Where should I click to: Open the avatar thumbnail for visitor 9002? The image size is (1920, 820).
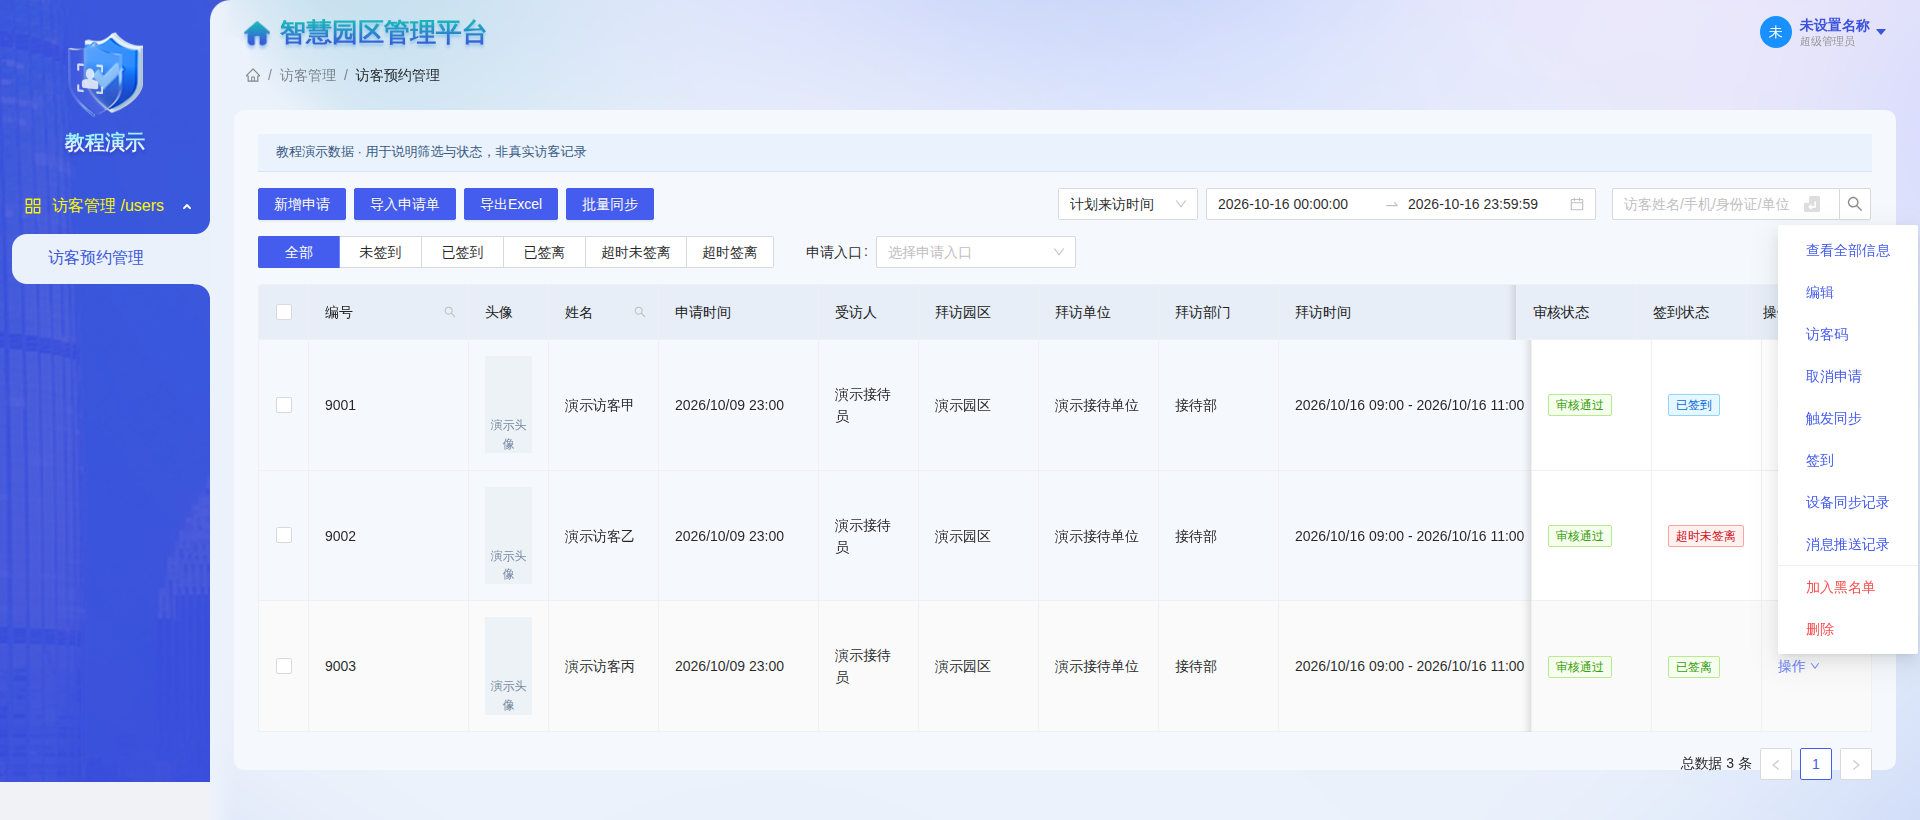(508, 536)
